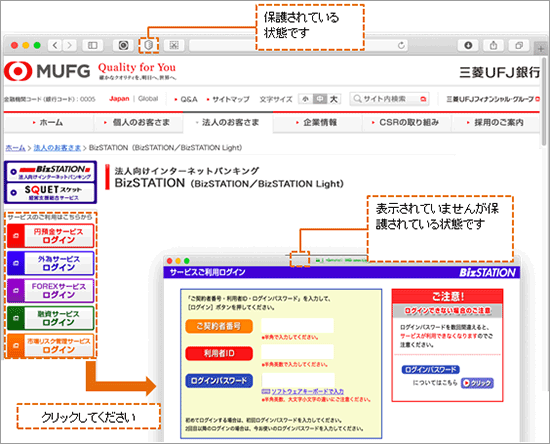
Task: Click the ご契約者番号 input field
Action: coord(297,326)
